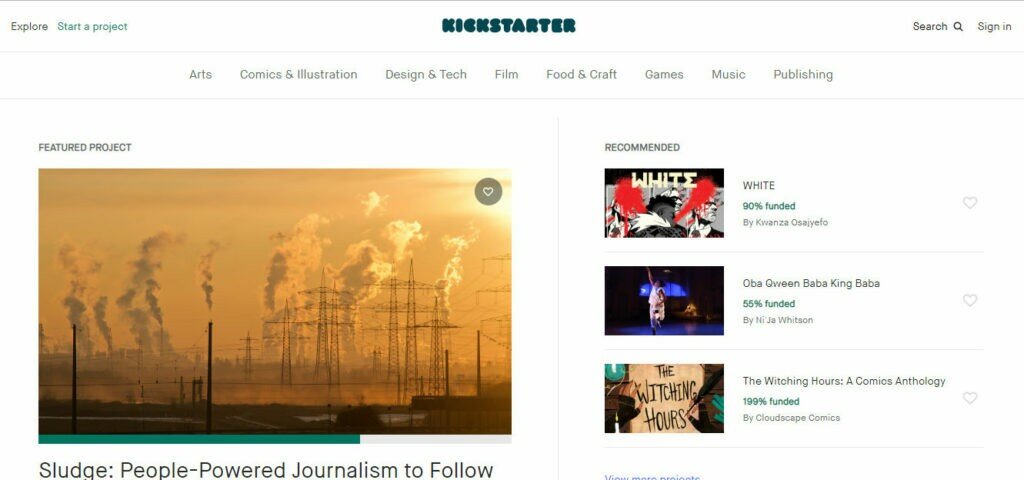
Task: Open the Arts category
Action: click(x=200, y=74)
